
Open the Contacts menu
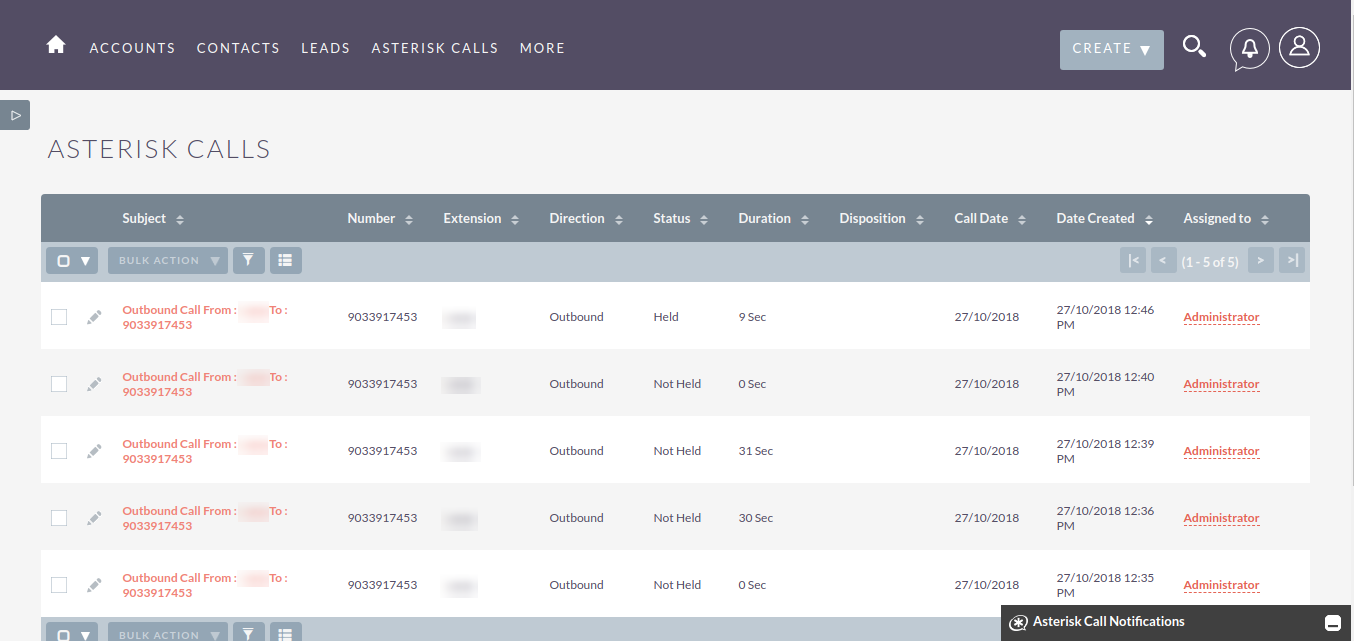click(238, 48)
